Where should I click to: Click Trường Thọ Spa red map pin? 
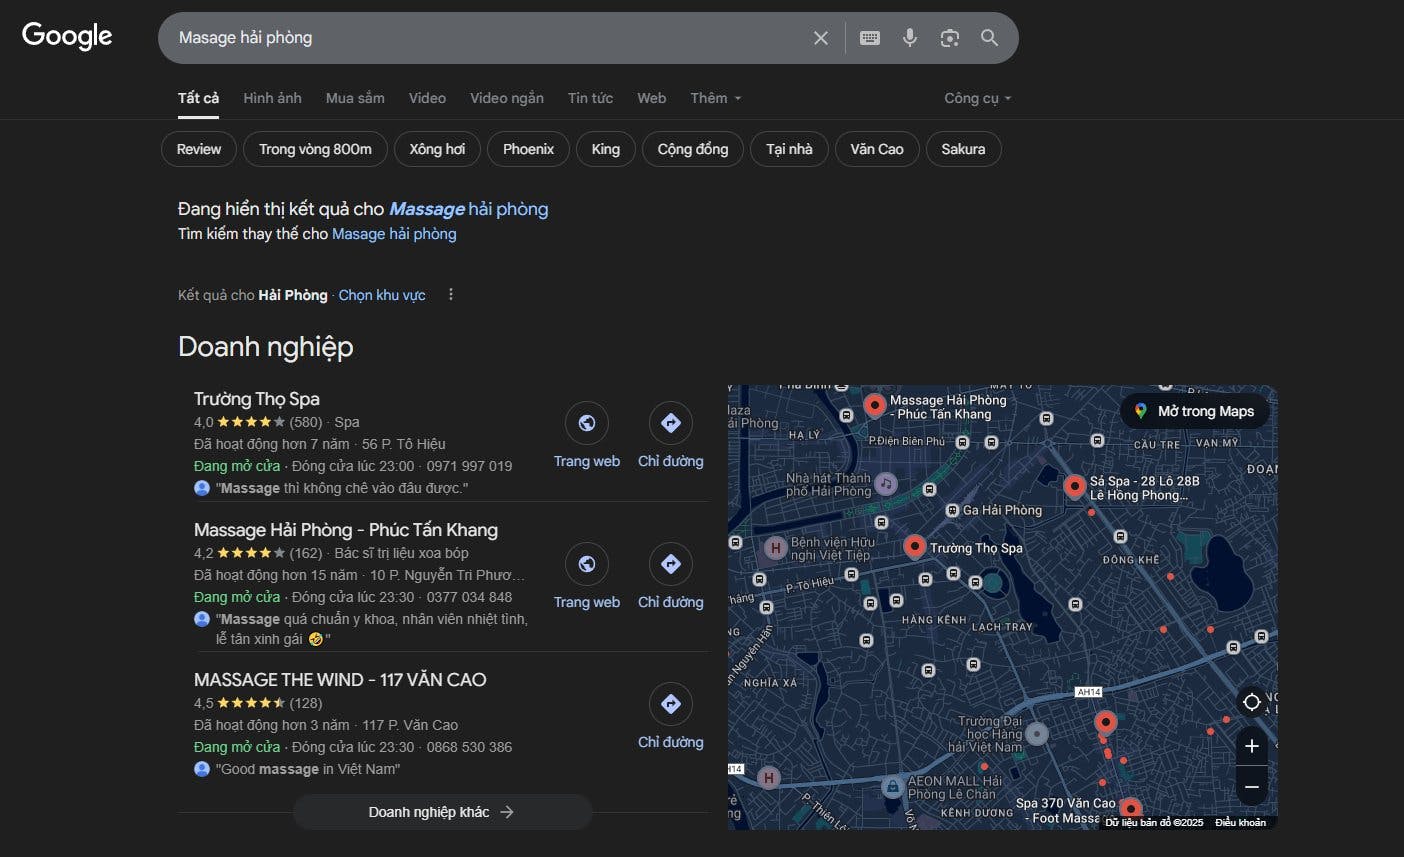click(914, 546)
